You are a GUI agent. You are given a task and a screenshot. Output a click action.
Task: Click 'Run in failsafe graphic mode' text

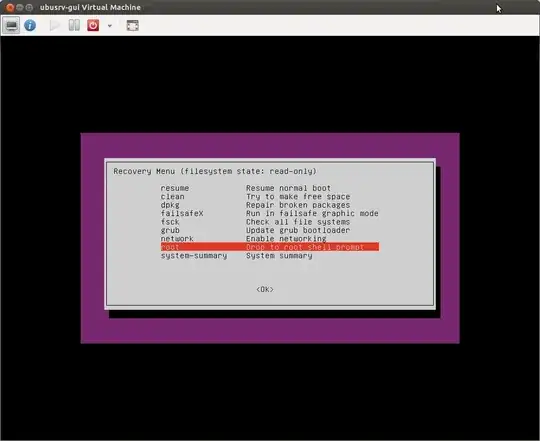(312, 213)
